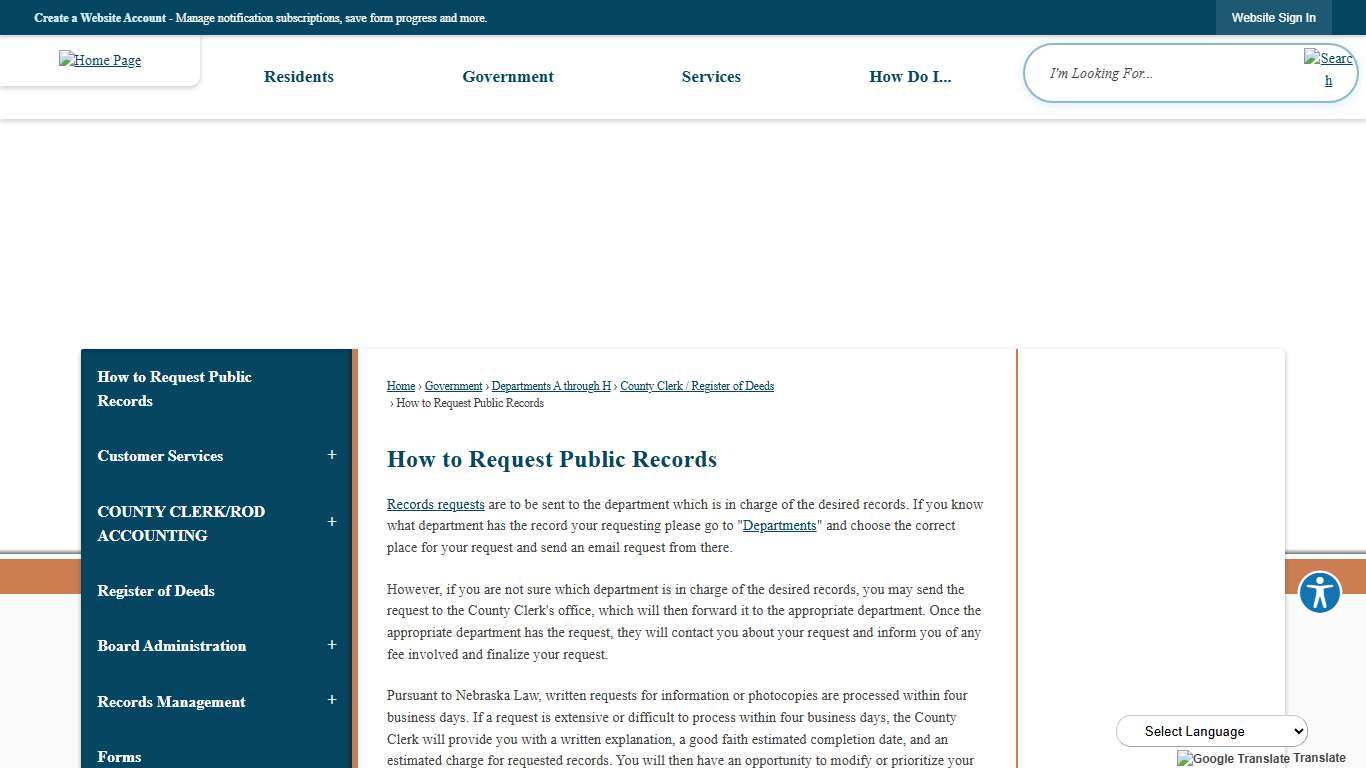The width and height of the screenshot is (1366, 768).
Task: Follow the Records requests link
Action: pyautogui.click(x=435, y=504)
